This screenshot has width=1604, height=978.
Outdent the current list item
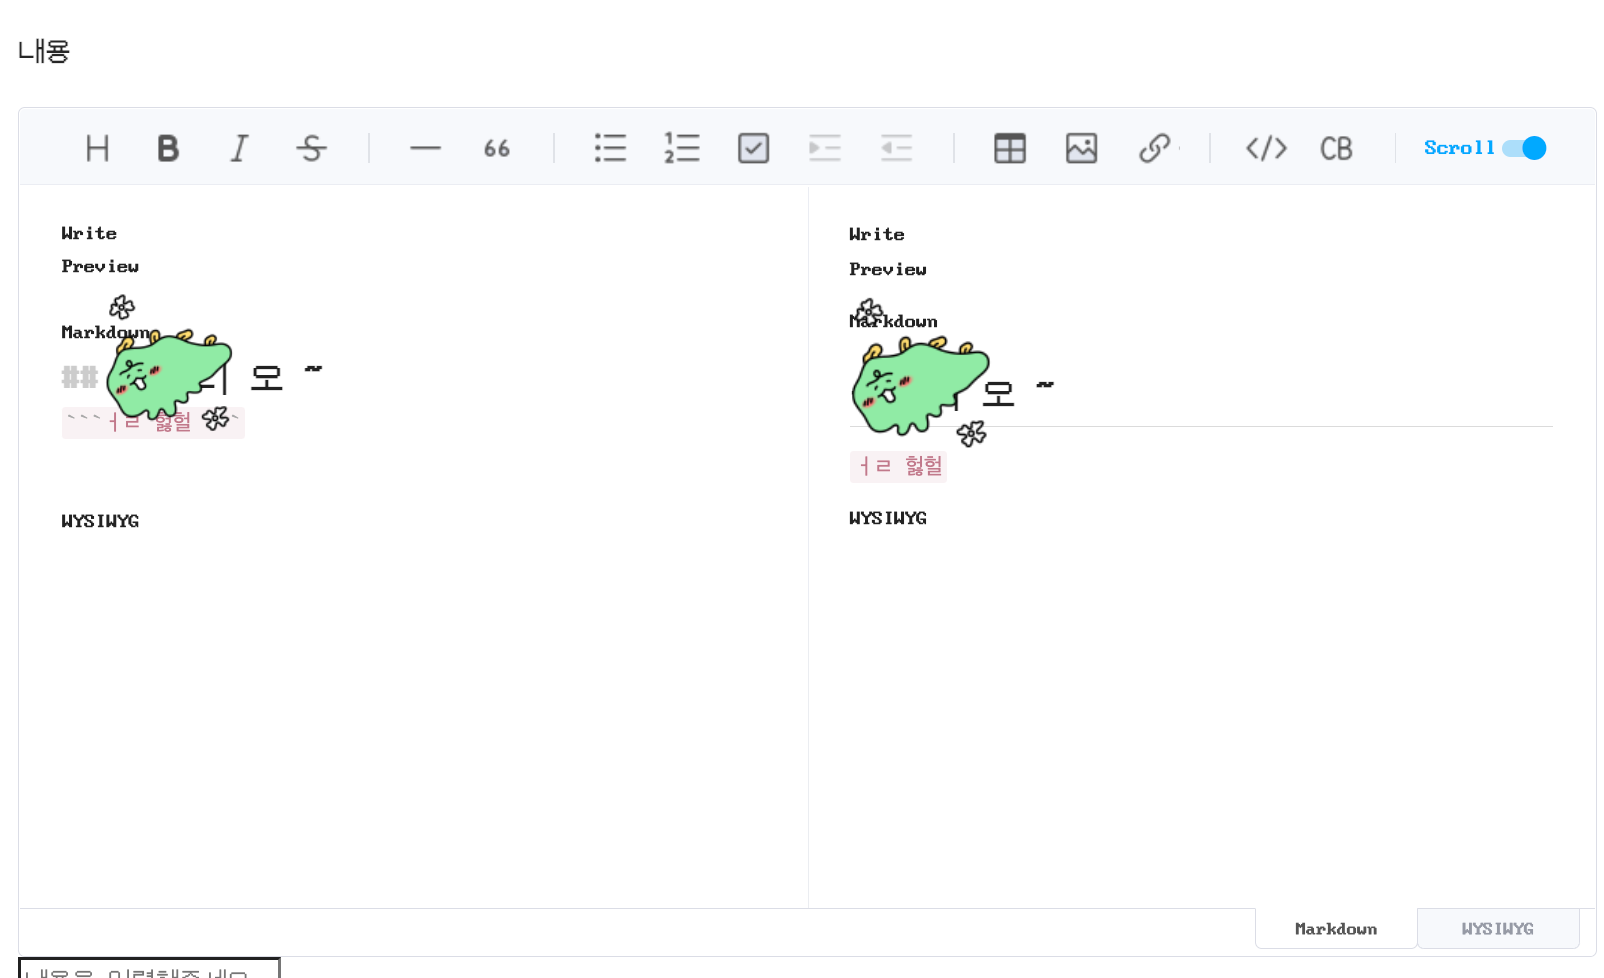tap(897, 148)
